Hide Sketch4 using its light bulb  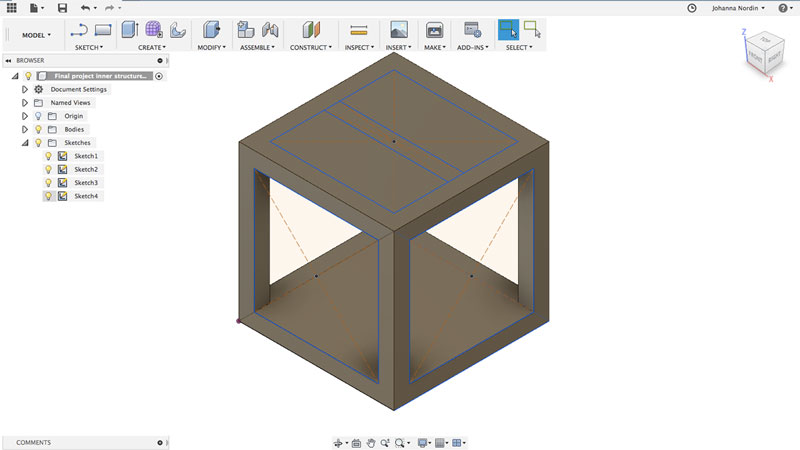coord(48,196)
